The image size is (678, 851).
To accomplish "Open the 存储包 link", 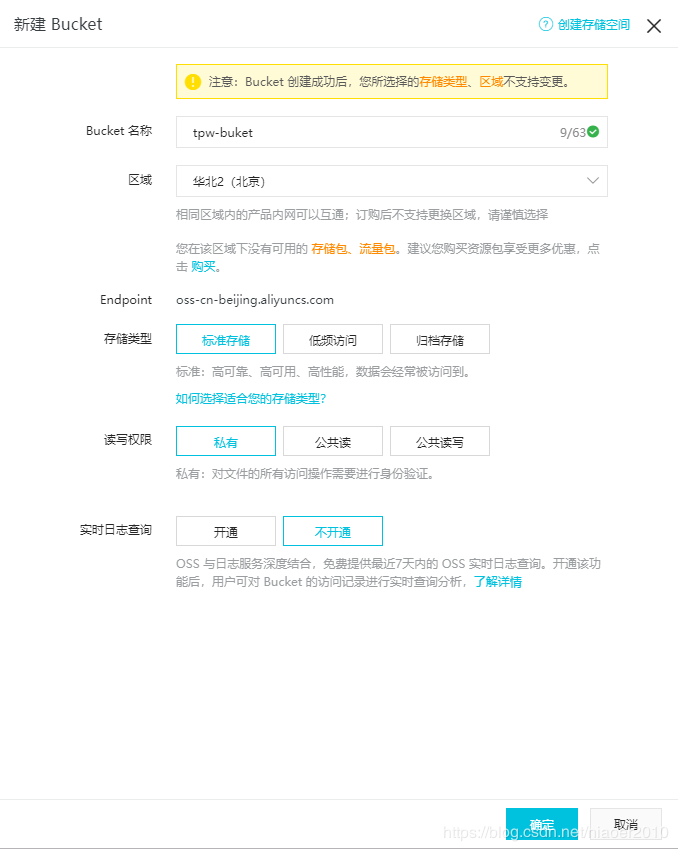I will coord(329,249).
